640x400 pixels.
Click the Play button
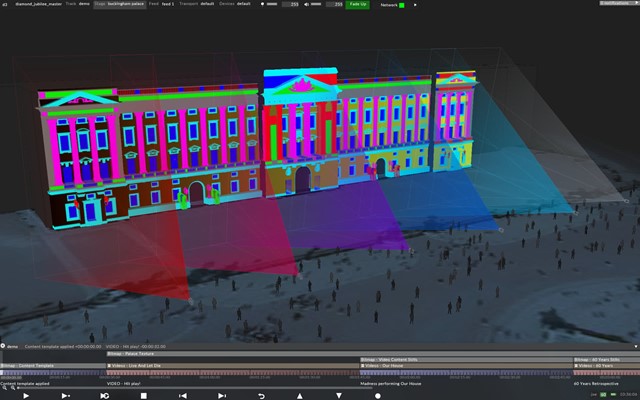[26, 396]
